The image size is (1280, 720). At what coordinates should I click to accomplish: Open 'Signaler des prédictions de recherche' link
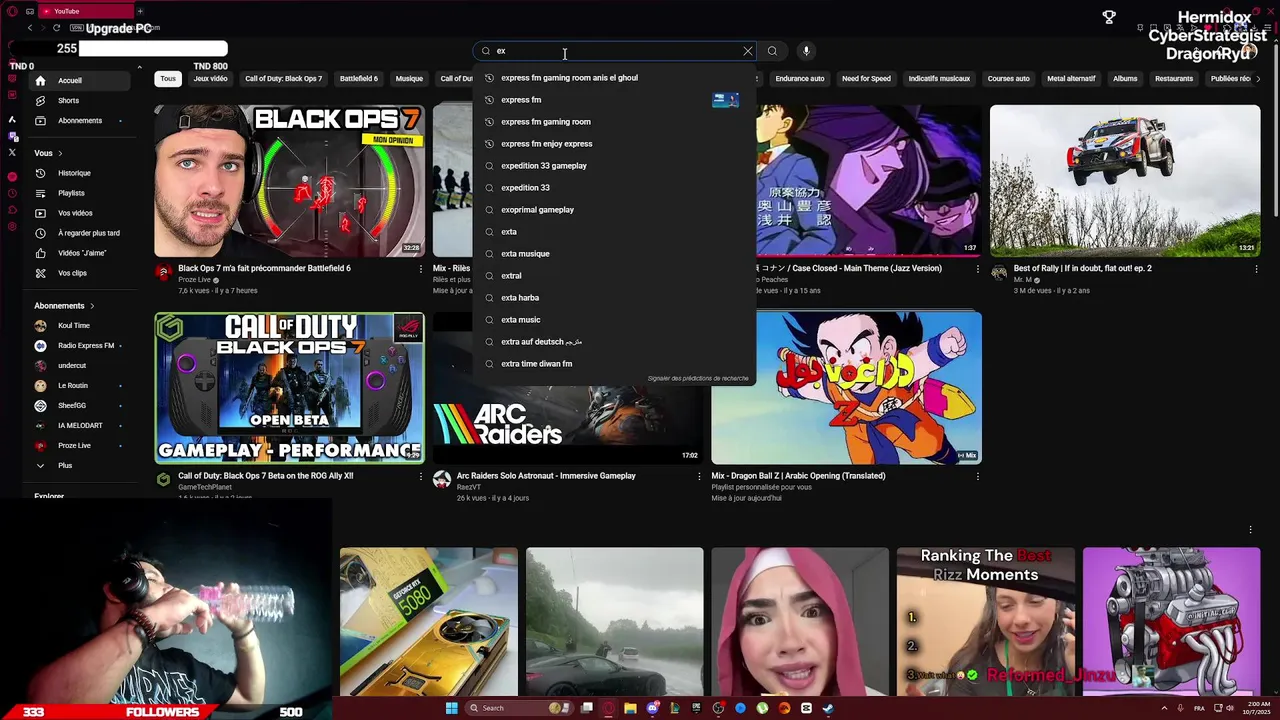click(x=698, y=378)
